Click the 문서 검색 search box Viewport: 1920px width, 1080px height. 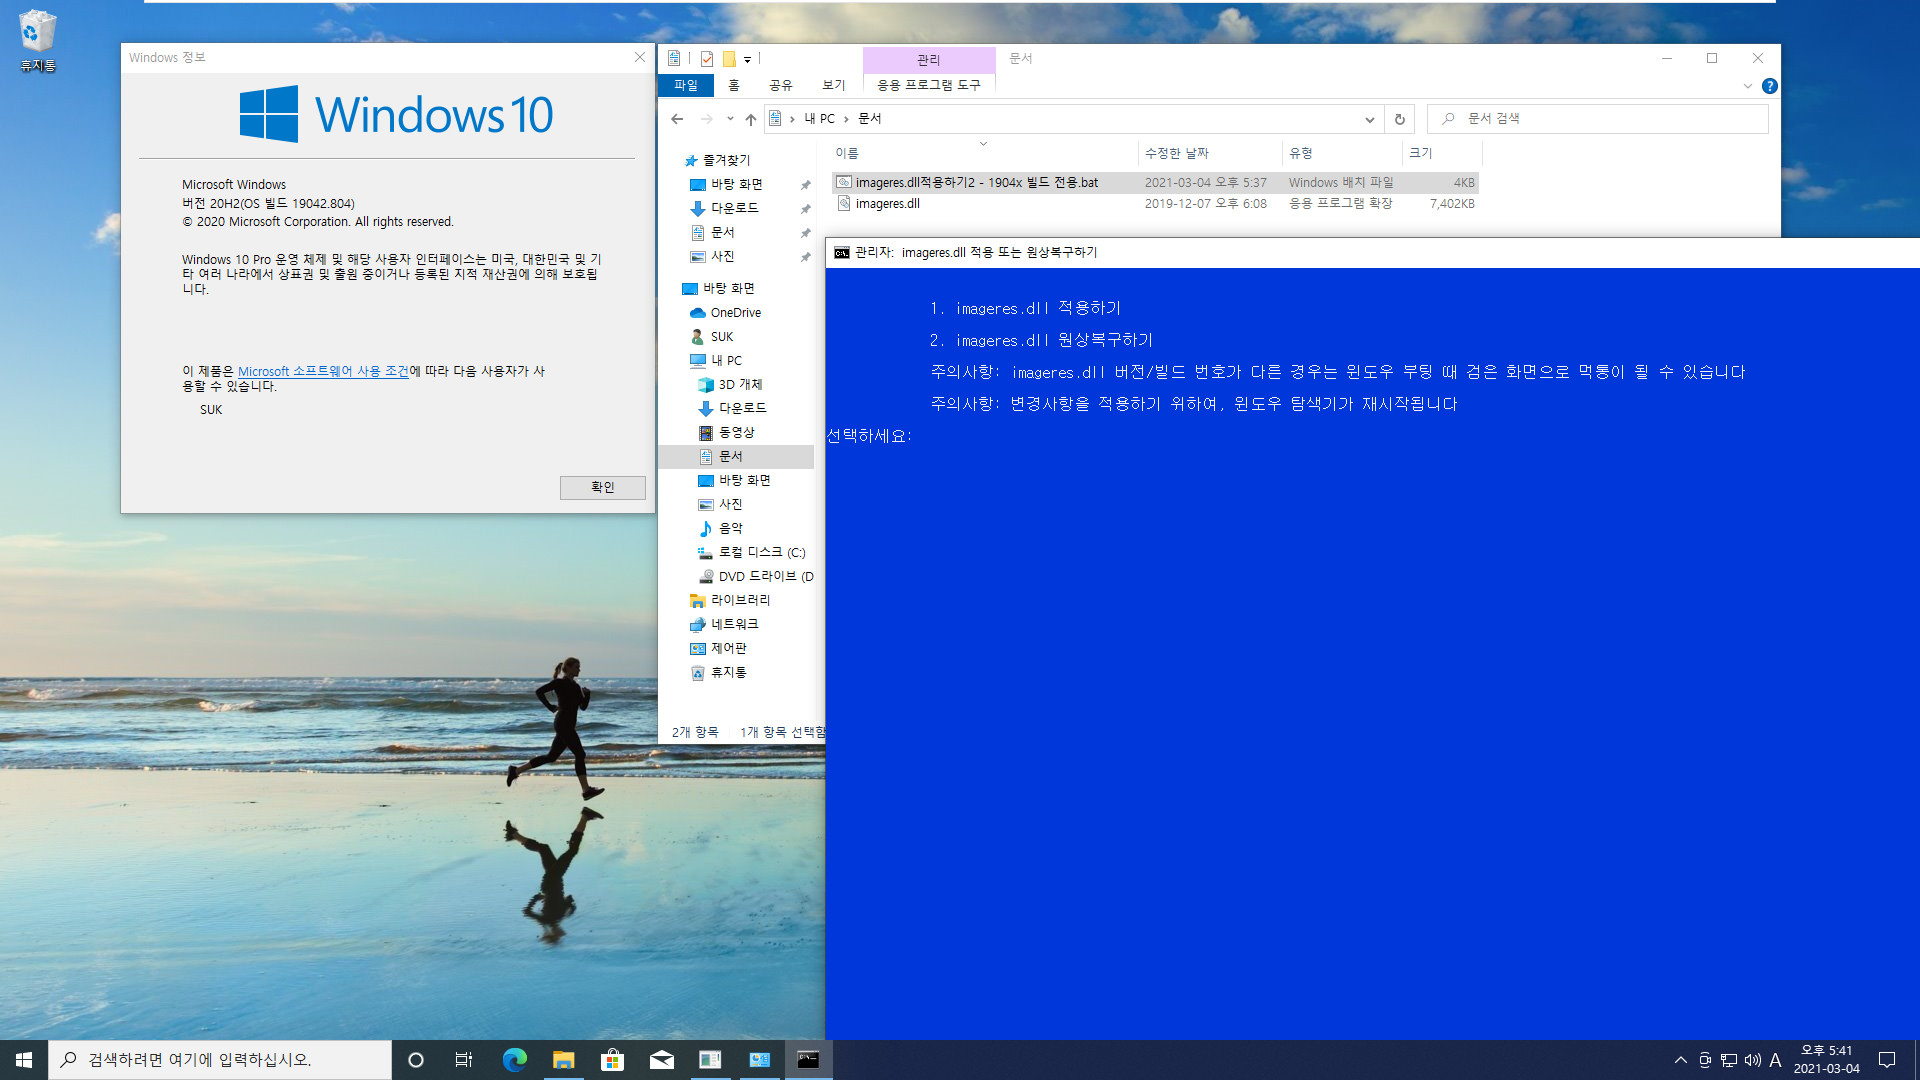click(x=1597, y=119)
